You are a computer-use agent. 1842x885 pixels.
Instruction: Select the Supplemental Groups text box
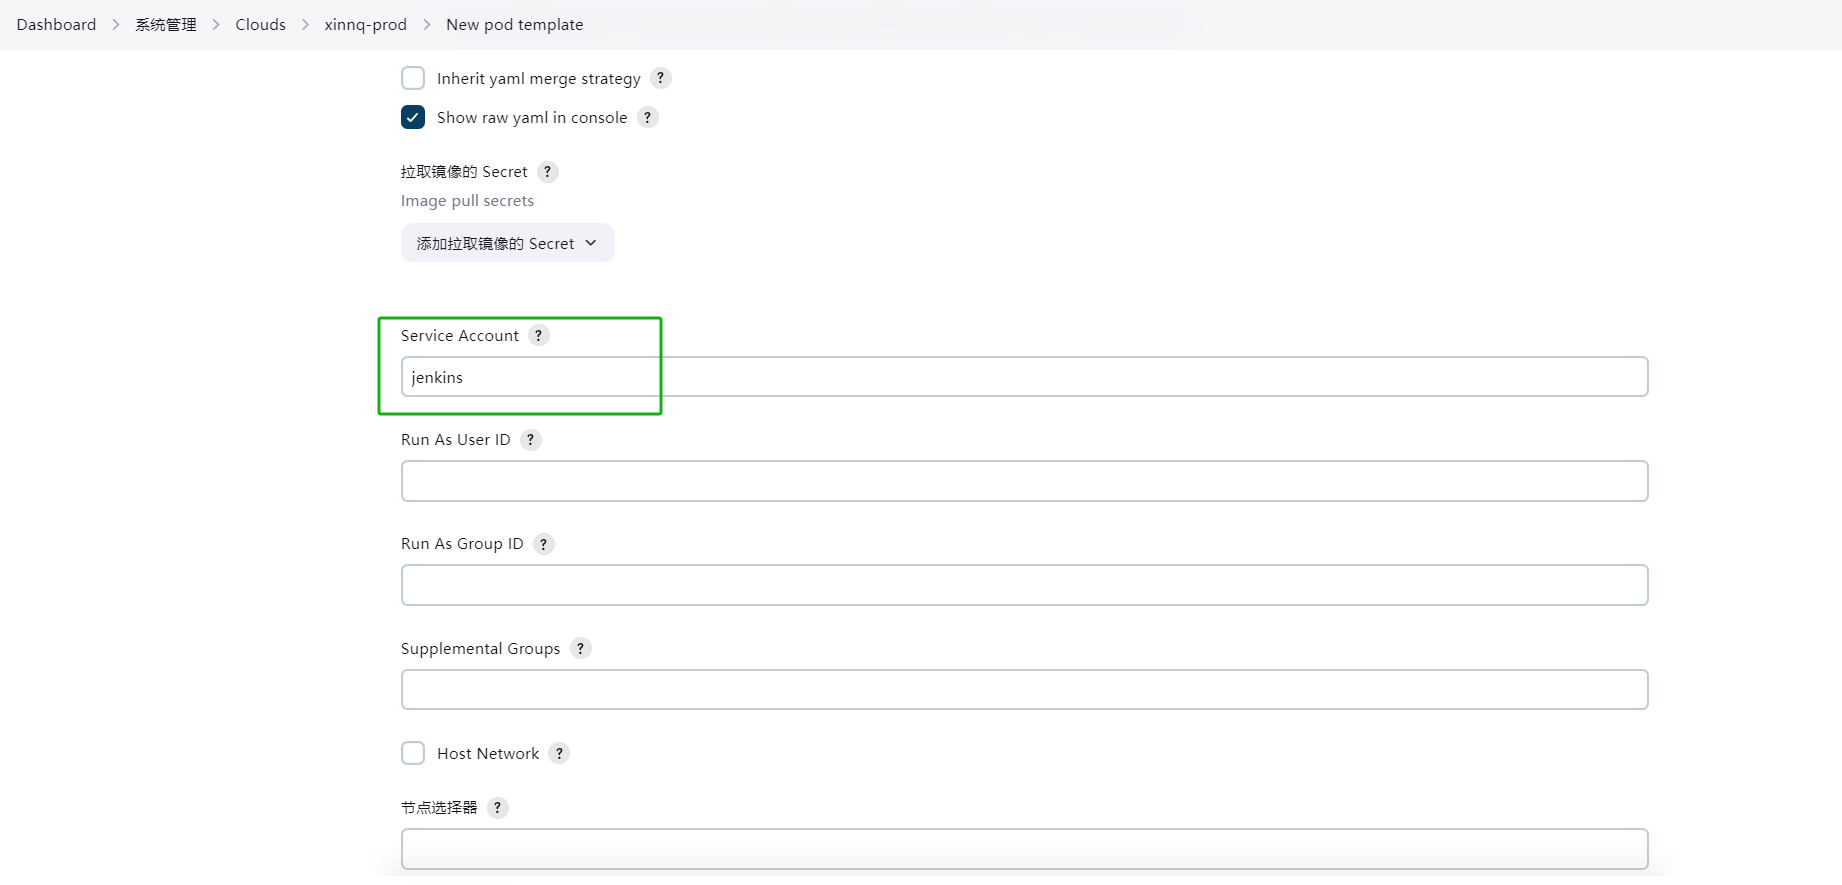tap(1024, 690)
